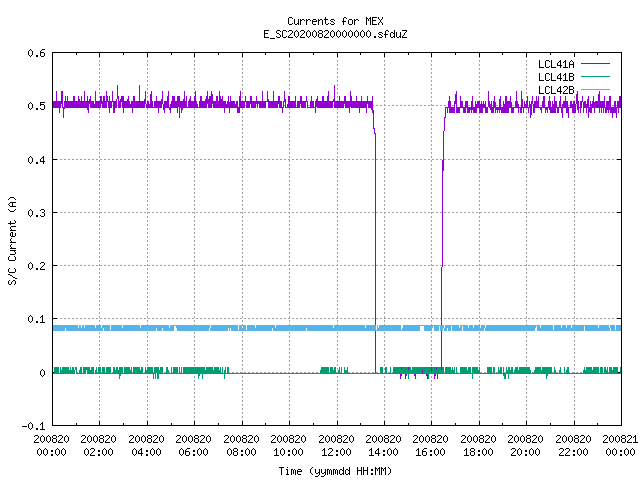Click the LCL41A legend label
The width and height of the screenshot is (640, 480).
pos(556,64)
